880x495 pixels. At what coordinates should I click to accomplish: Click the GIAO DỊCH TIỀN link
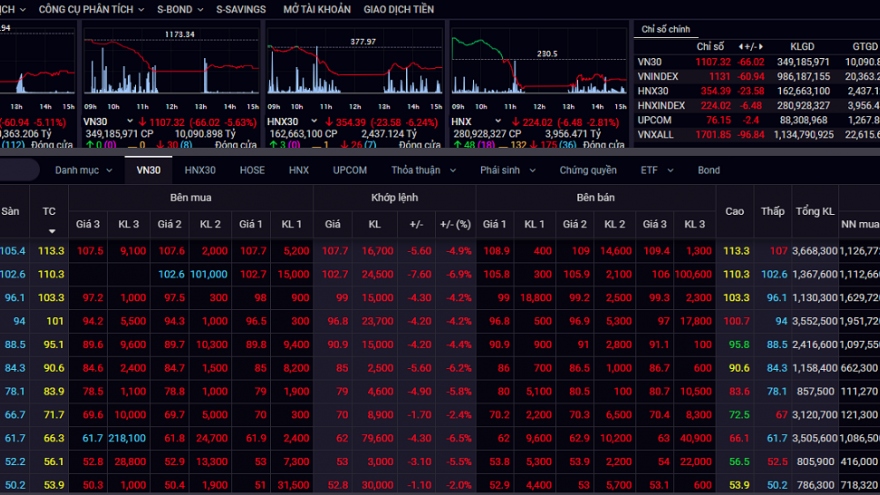click(398, 9)
